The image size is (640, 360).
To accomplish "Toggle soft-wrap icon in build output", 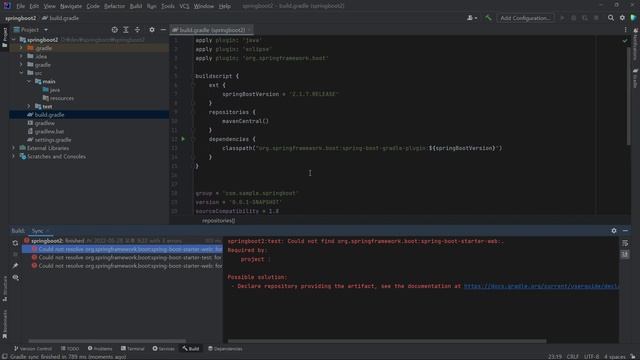I will [x=625, y=243].
